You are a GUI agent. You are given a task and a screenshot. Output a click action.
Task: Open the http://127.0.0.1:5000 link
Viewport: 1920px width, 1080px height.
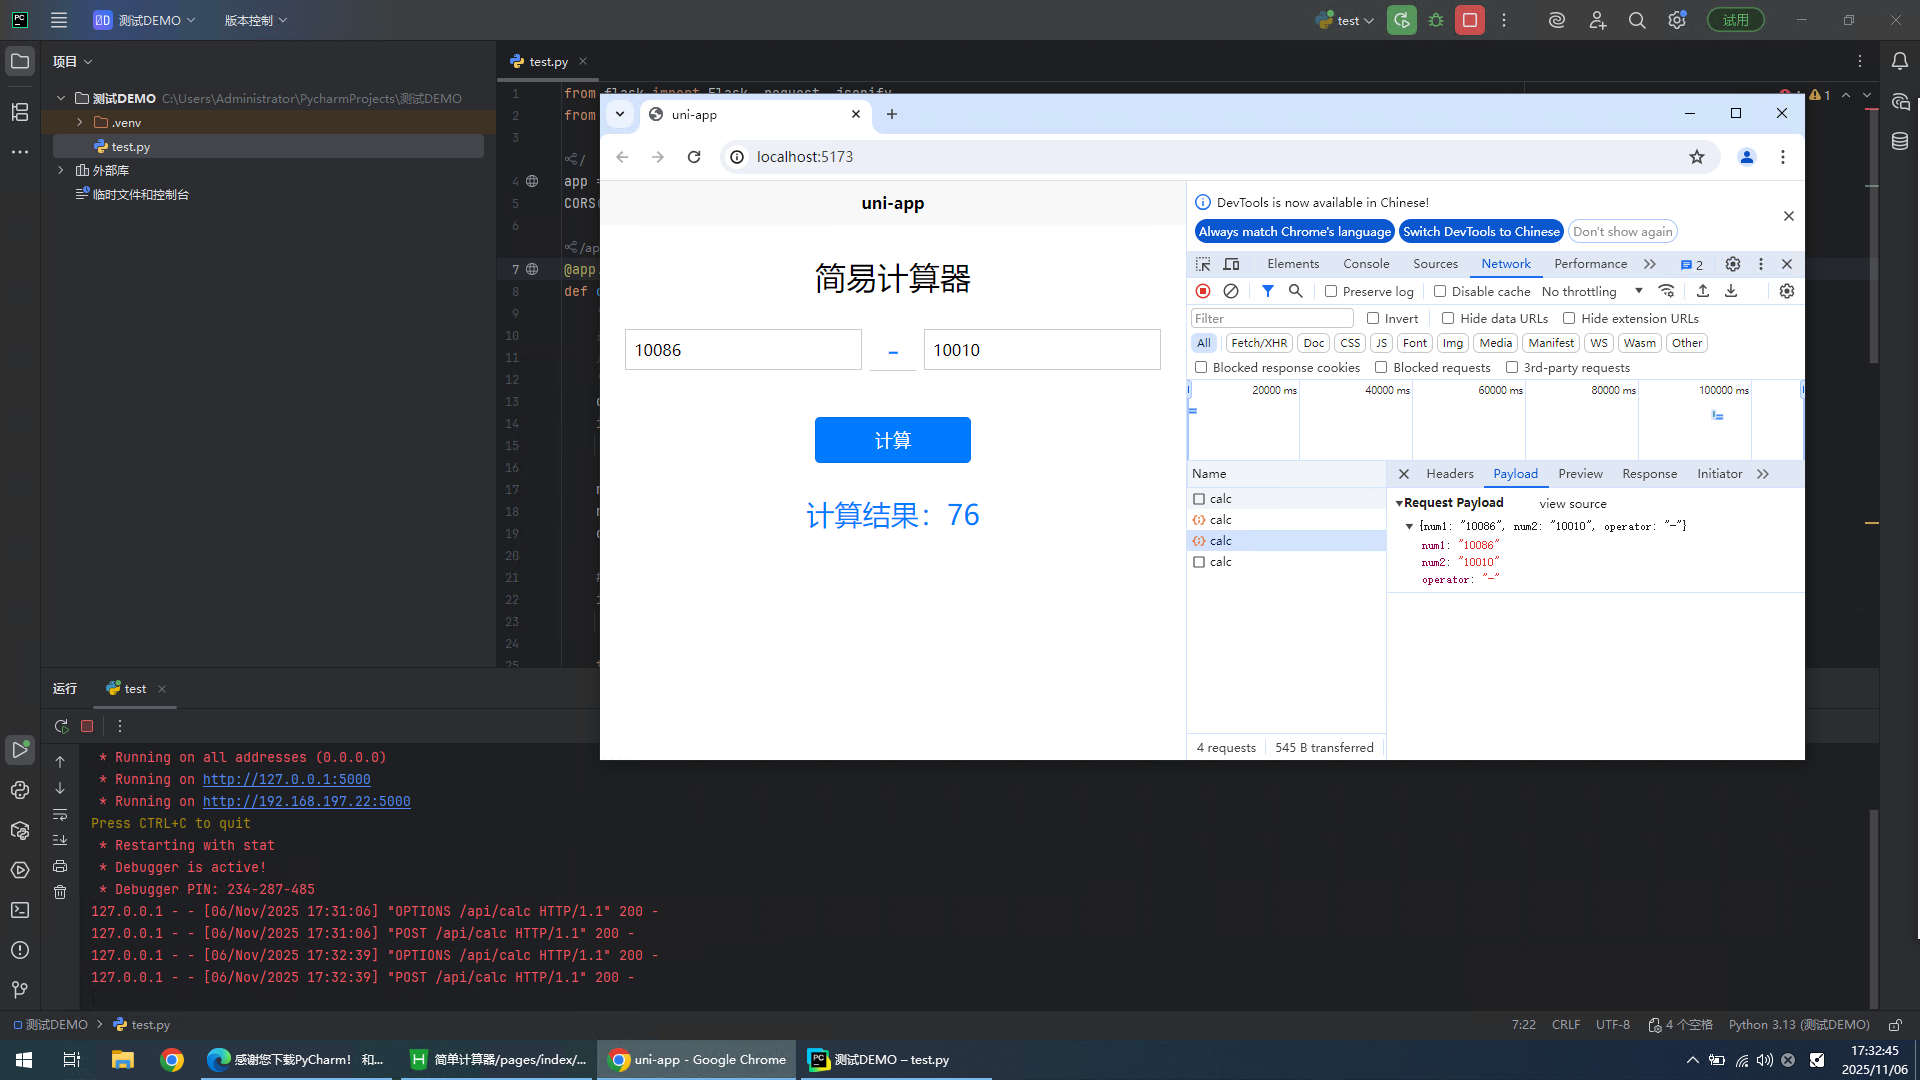click(x=286, y=779)
